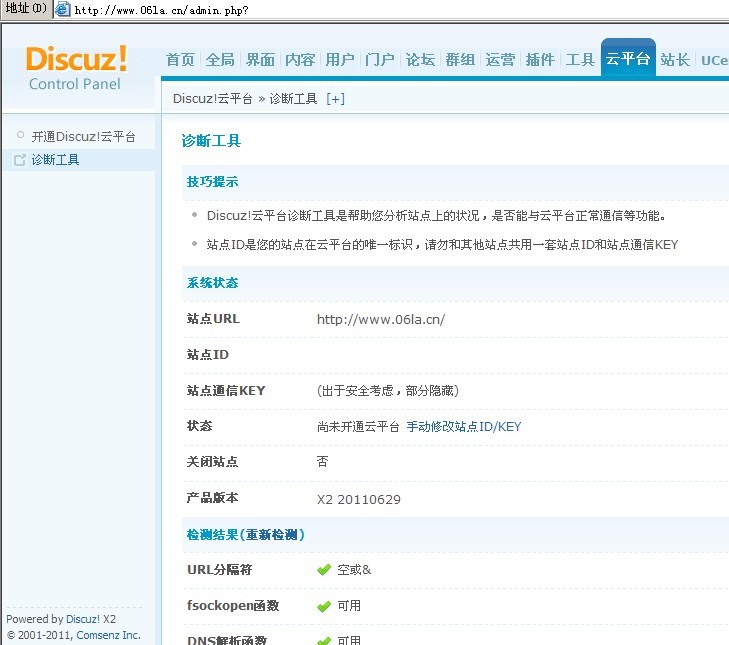Viewport: 729px width, 645px height.
Task: Switch to the 工具 tab
Action: pyautogui.click(x=580, y=60)
